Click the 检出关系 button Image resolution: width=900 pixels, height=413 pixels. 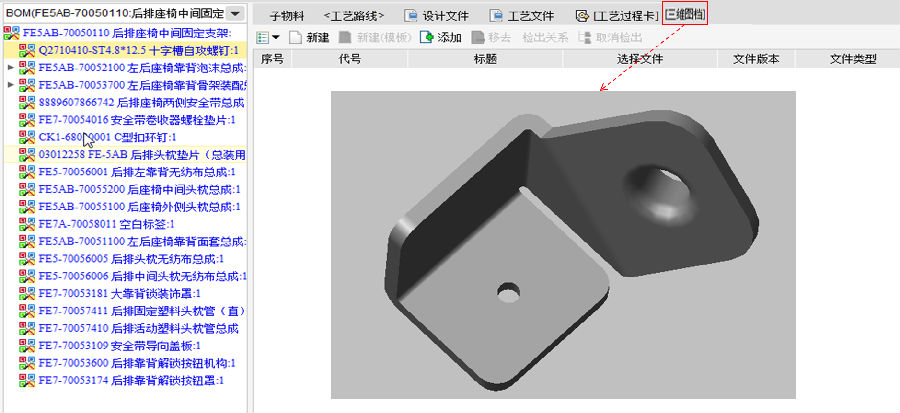(545, 38)
